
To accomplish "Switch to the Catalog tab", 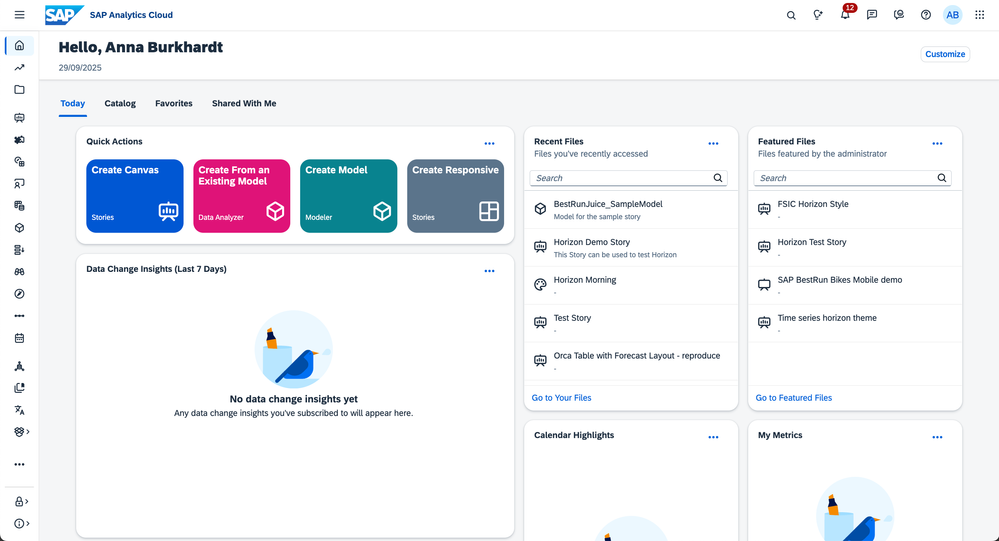I will [x=120, y=103].
